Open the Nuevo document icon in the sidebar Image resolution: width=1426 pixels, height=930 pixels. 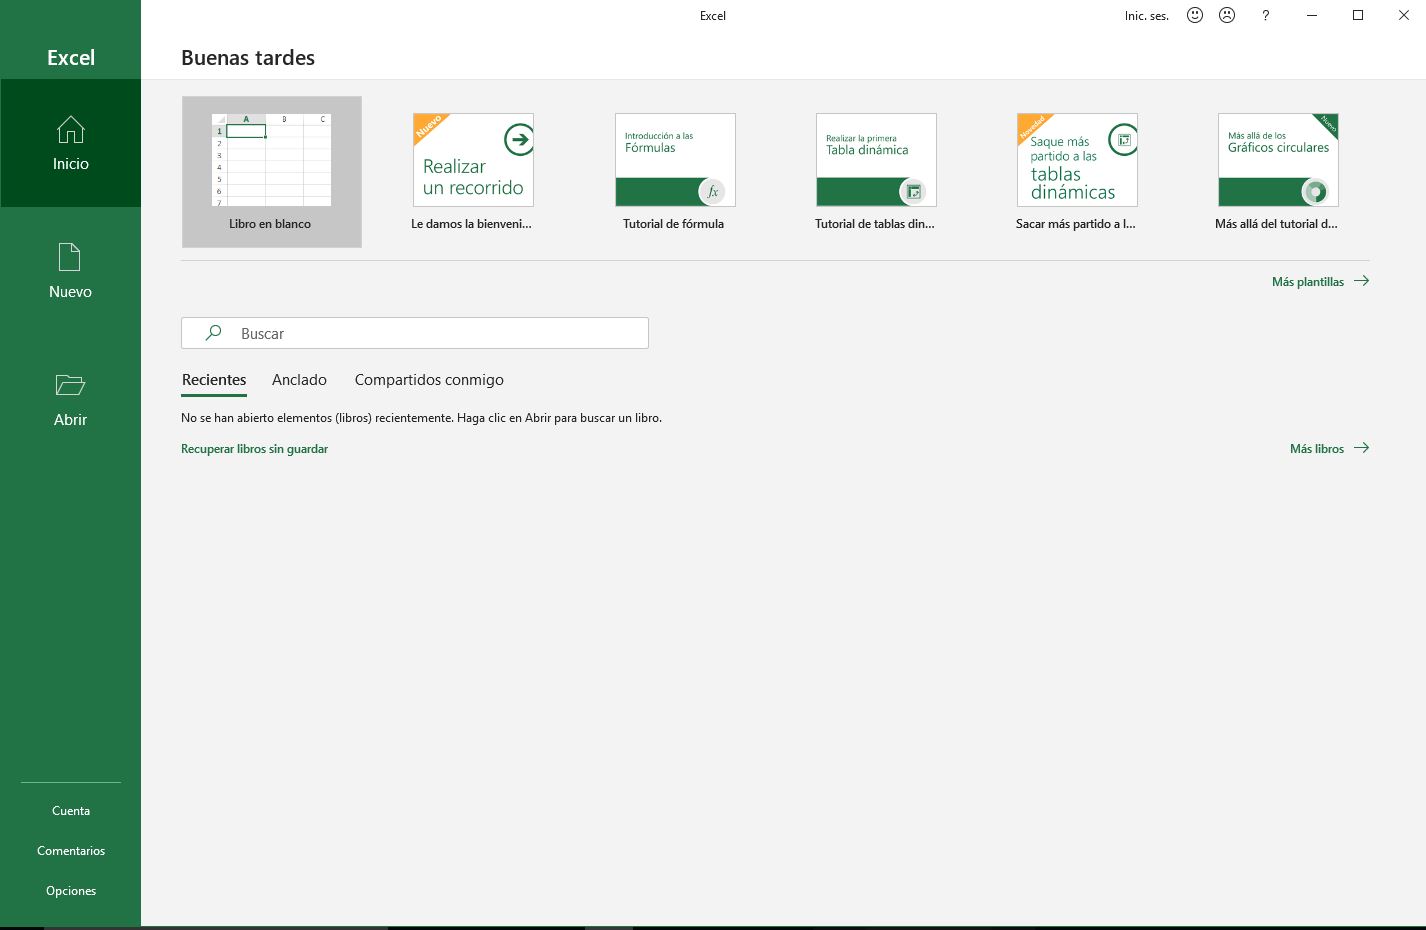(70, 257)
